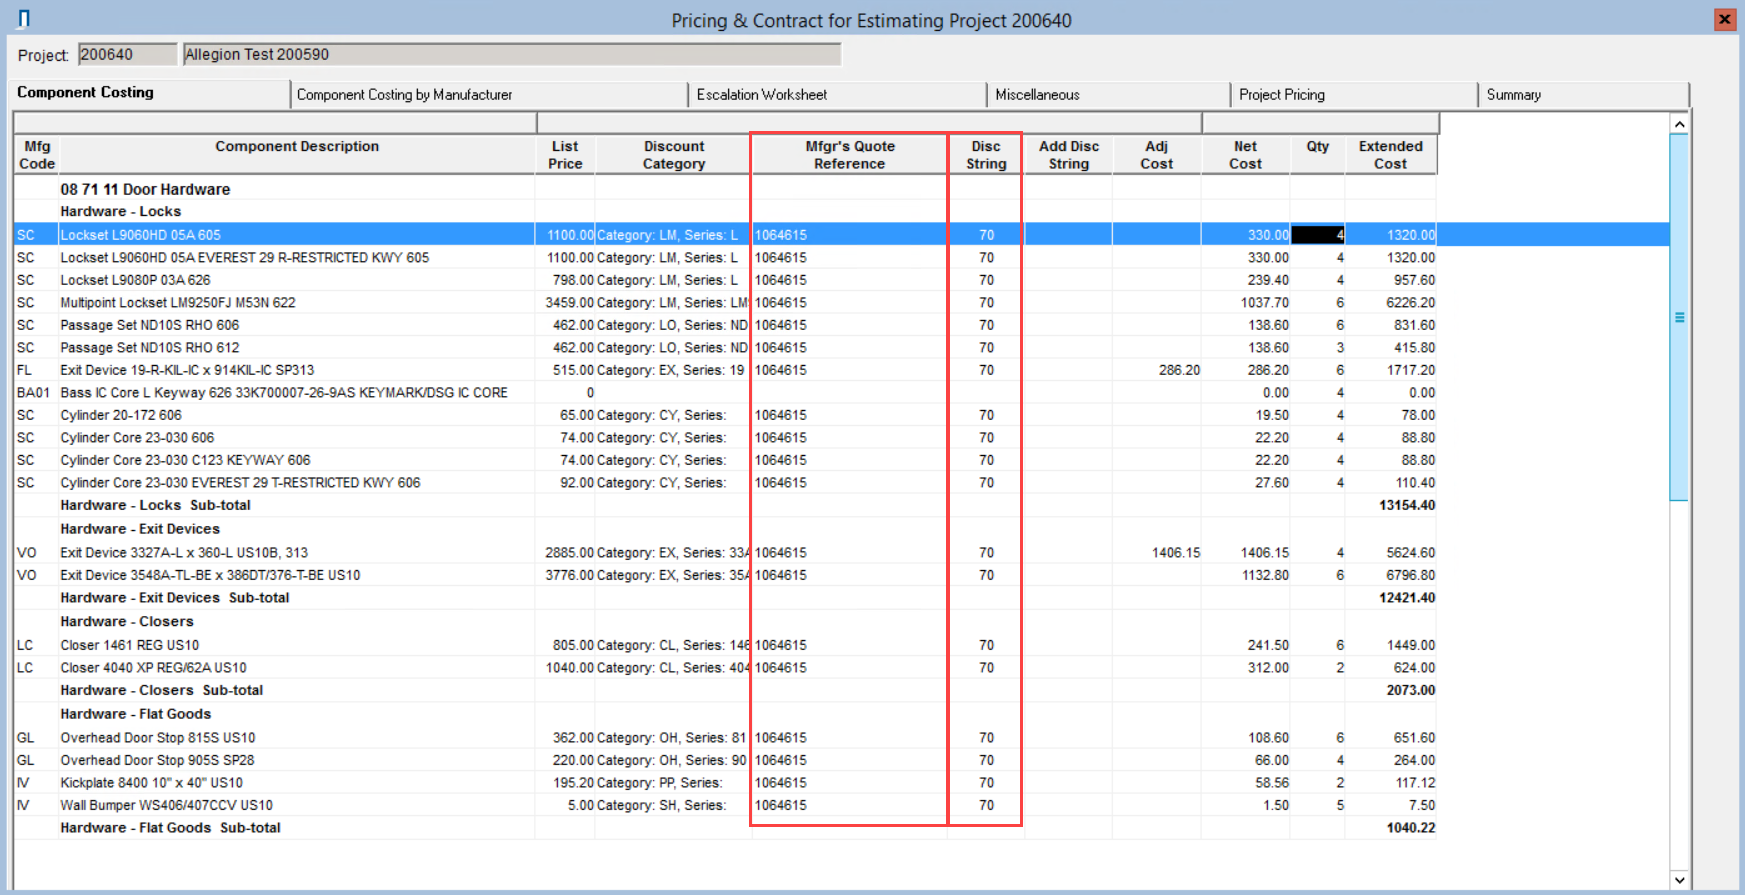Image resolution: width=1745 pixels, height=895 pixels.
Task: Click the vertical scrollbar thumb
Action: pyautogui.click(x=1679, y=317)
